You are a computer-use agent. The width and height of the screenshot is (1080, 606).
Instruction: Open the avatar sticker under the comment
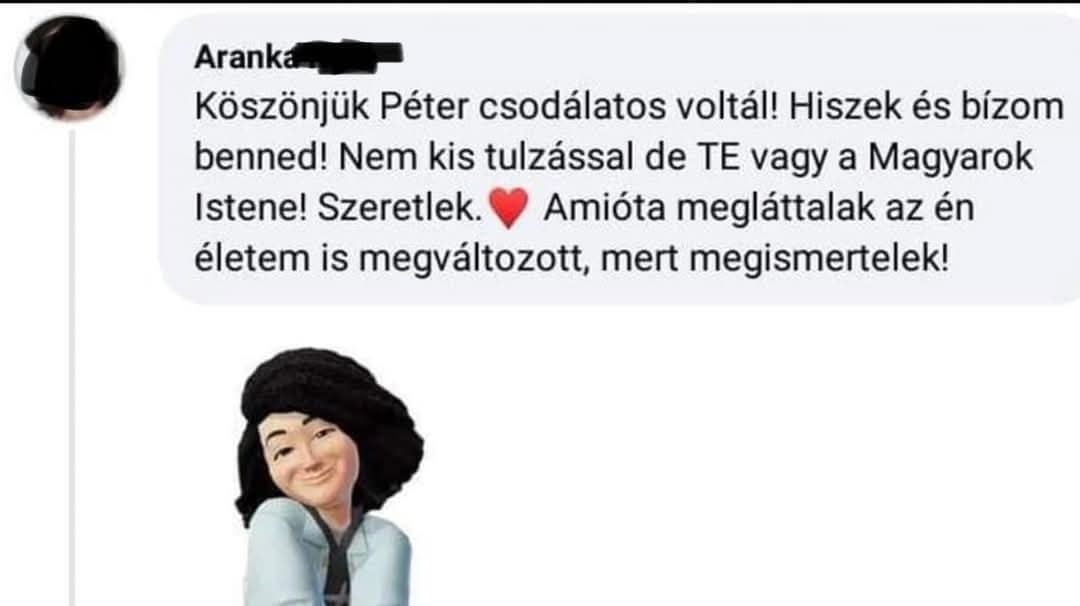(x=329, y=477)
